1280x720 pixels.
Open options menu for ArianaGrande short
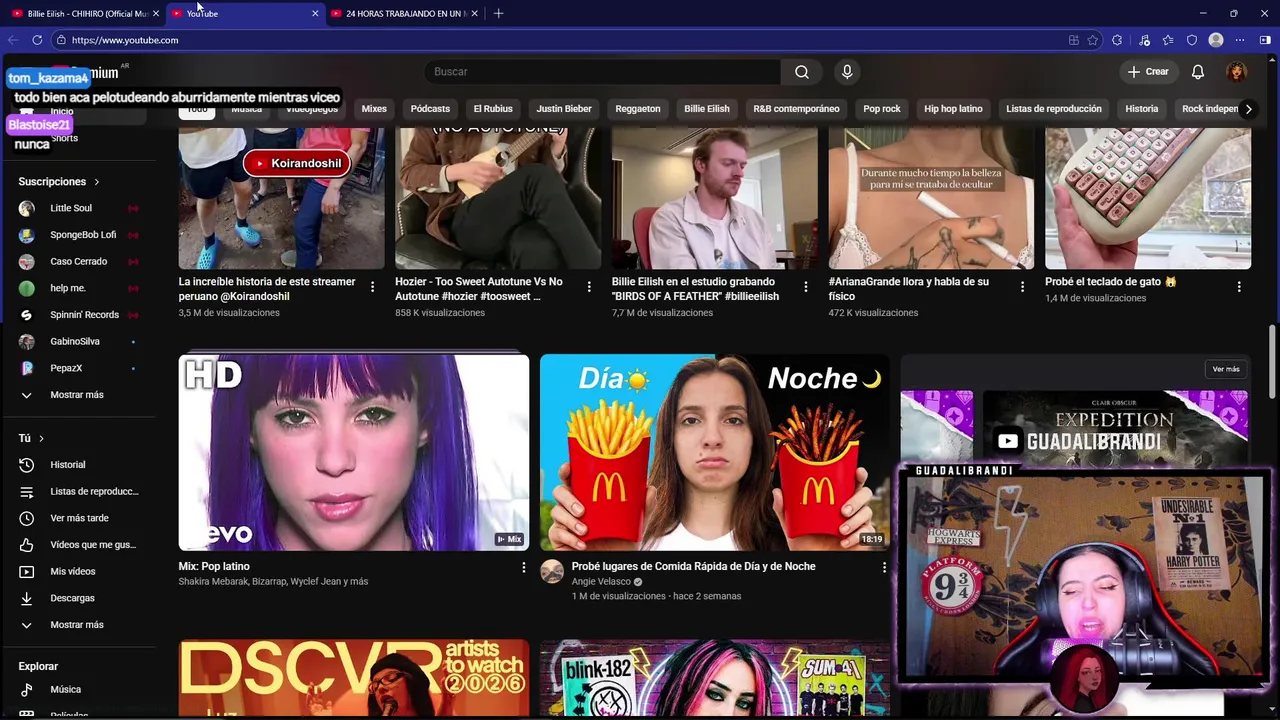click(1022, 287)
